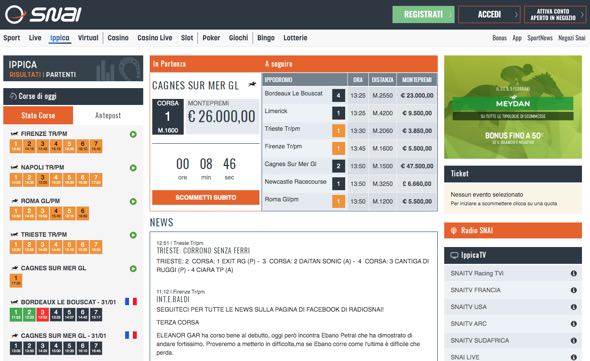Viewport: 590px width, 361px height.
Task: Click race number 4 badge for Bordeaux Le Bouscat
Action: click(338, 95)
